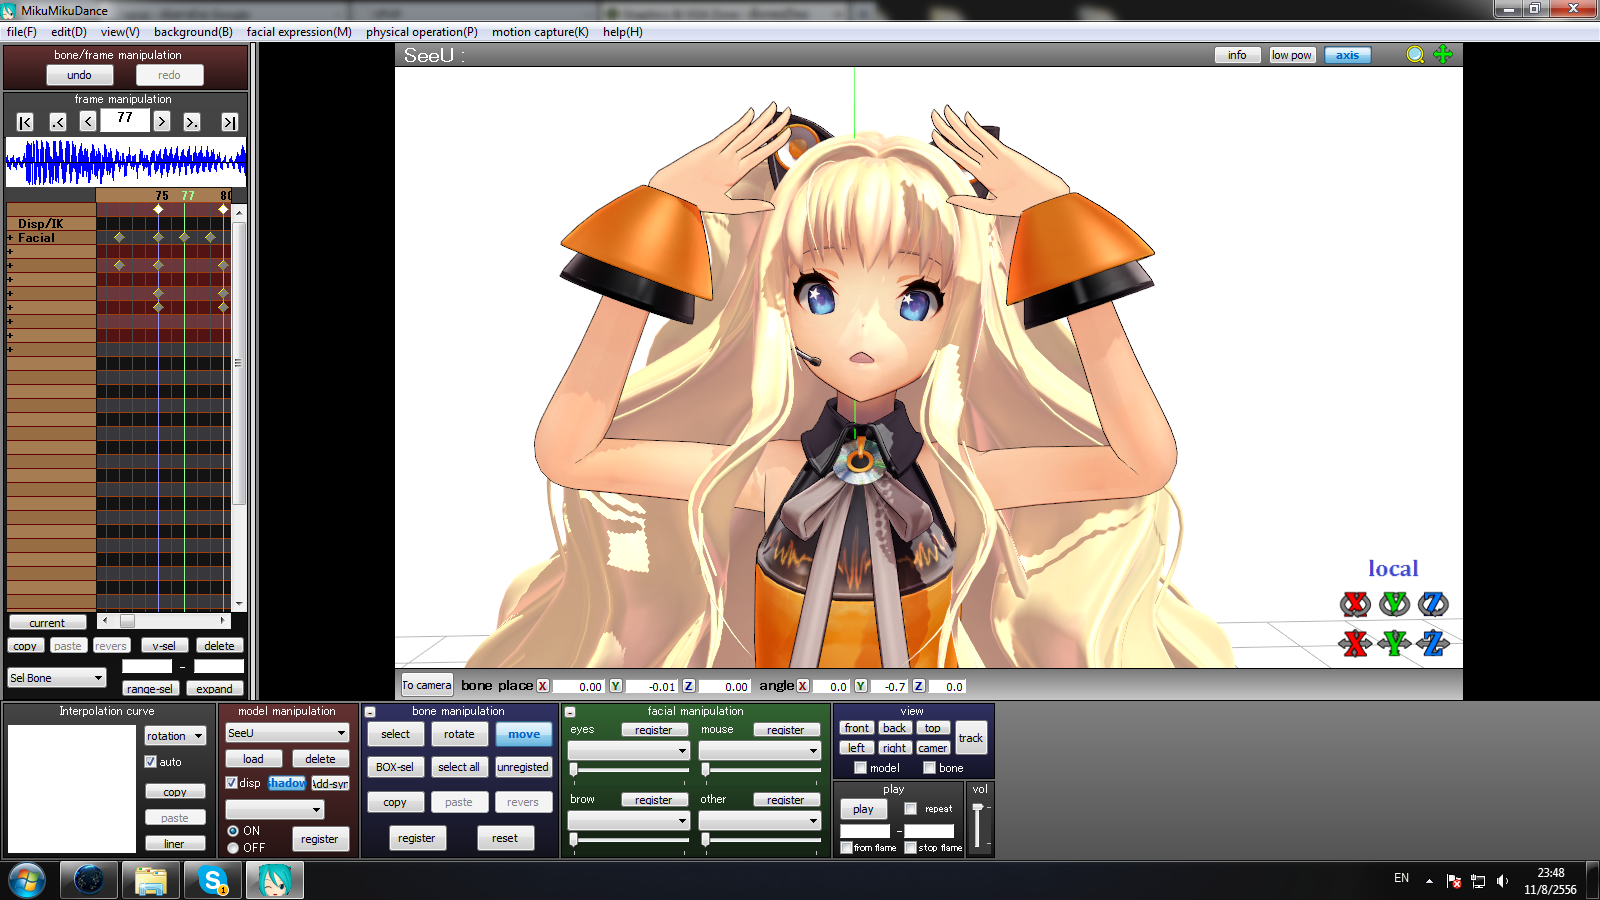Click the green move view cross icon
Screen dimensions: 1600x900
coord(1443,54)
